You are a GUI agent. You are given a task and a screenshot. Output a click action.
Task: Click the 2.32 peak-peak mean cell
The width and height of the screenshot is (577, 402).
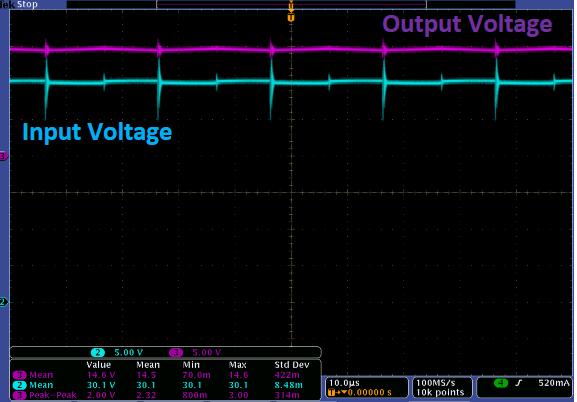click(146, 395)
